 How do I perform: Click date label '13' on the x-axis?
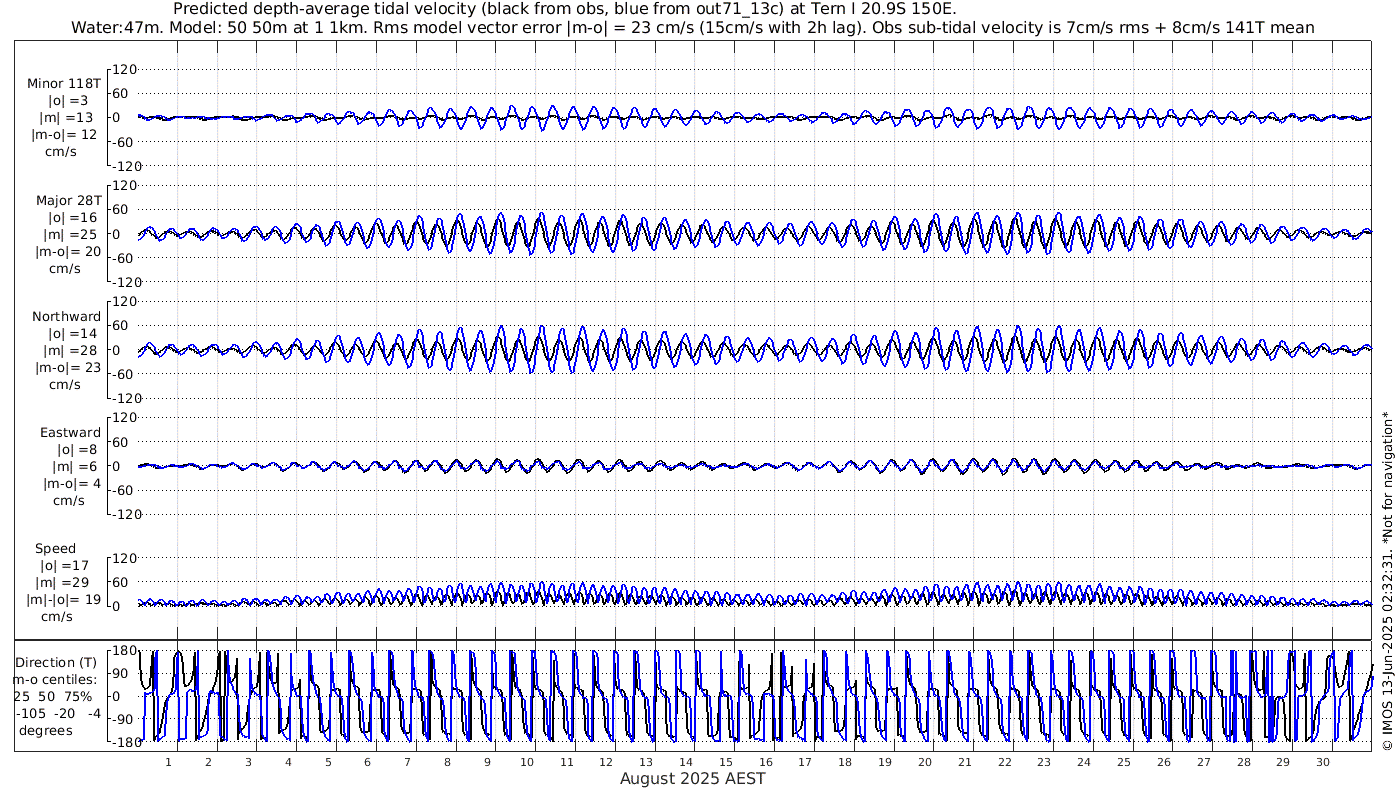647,762
